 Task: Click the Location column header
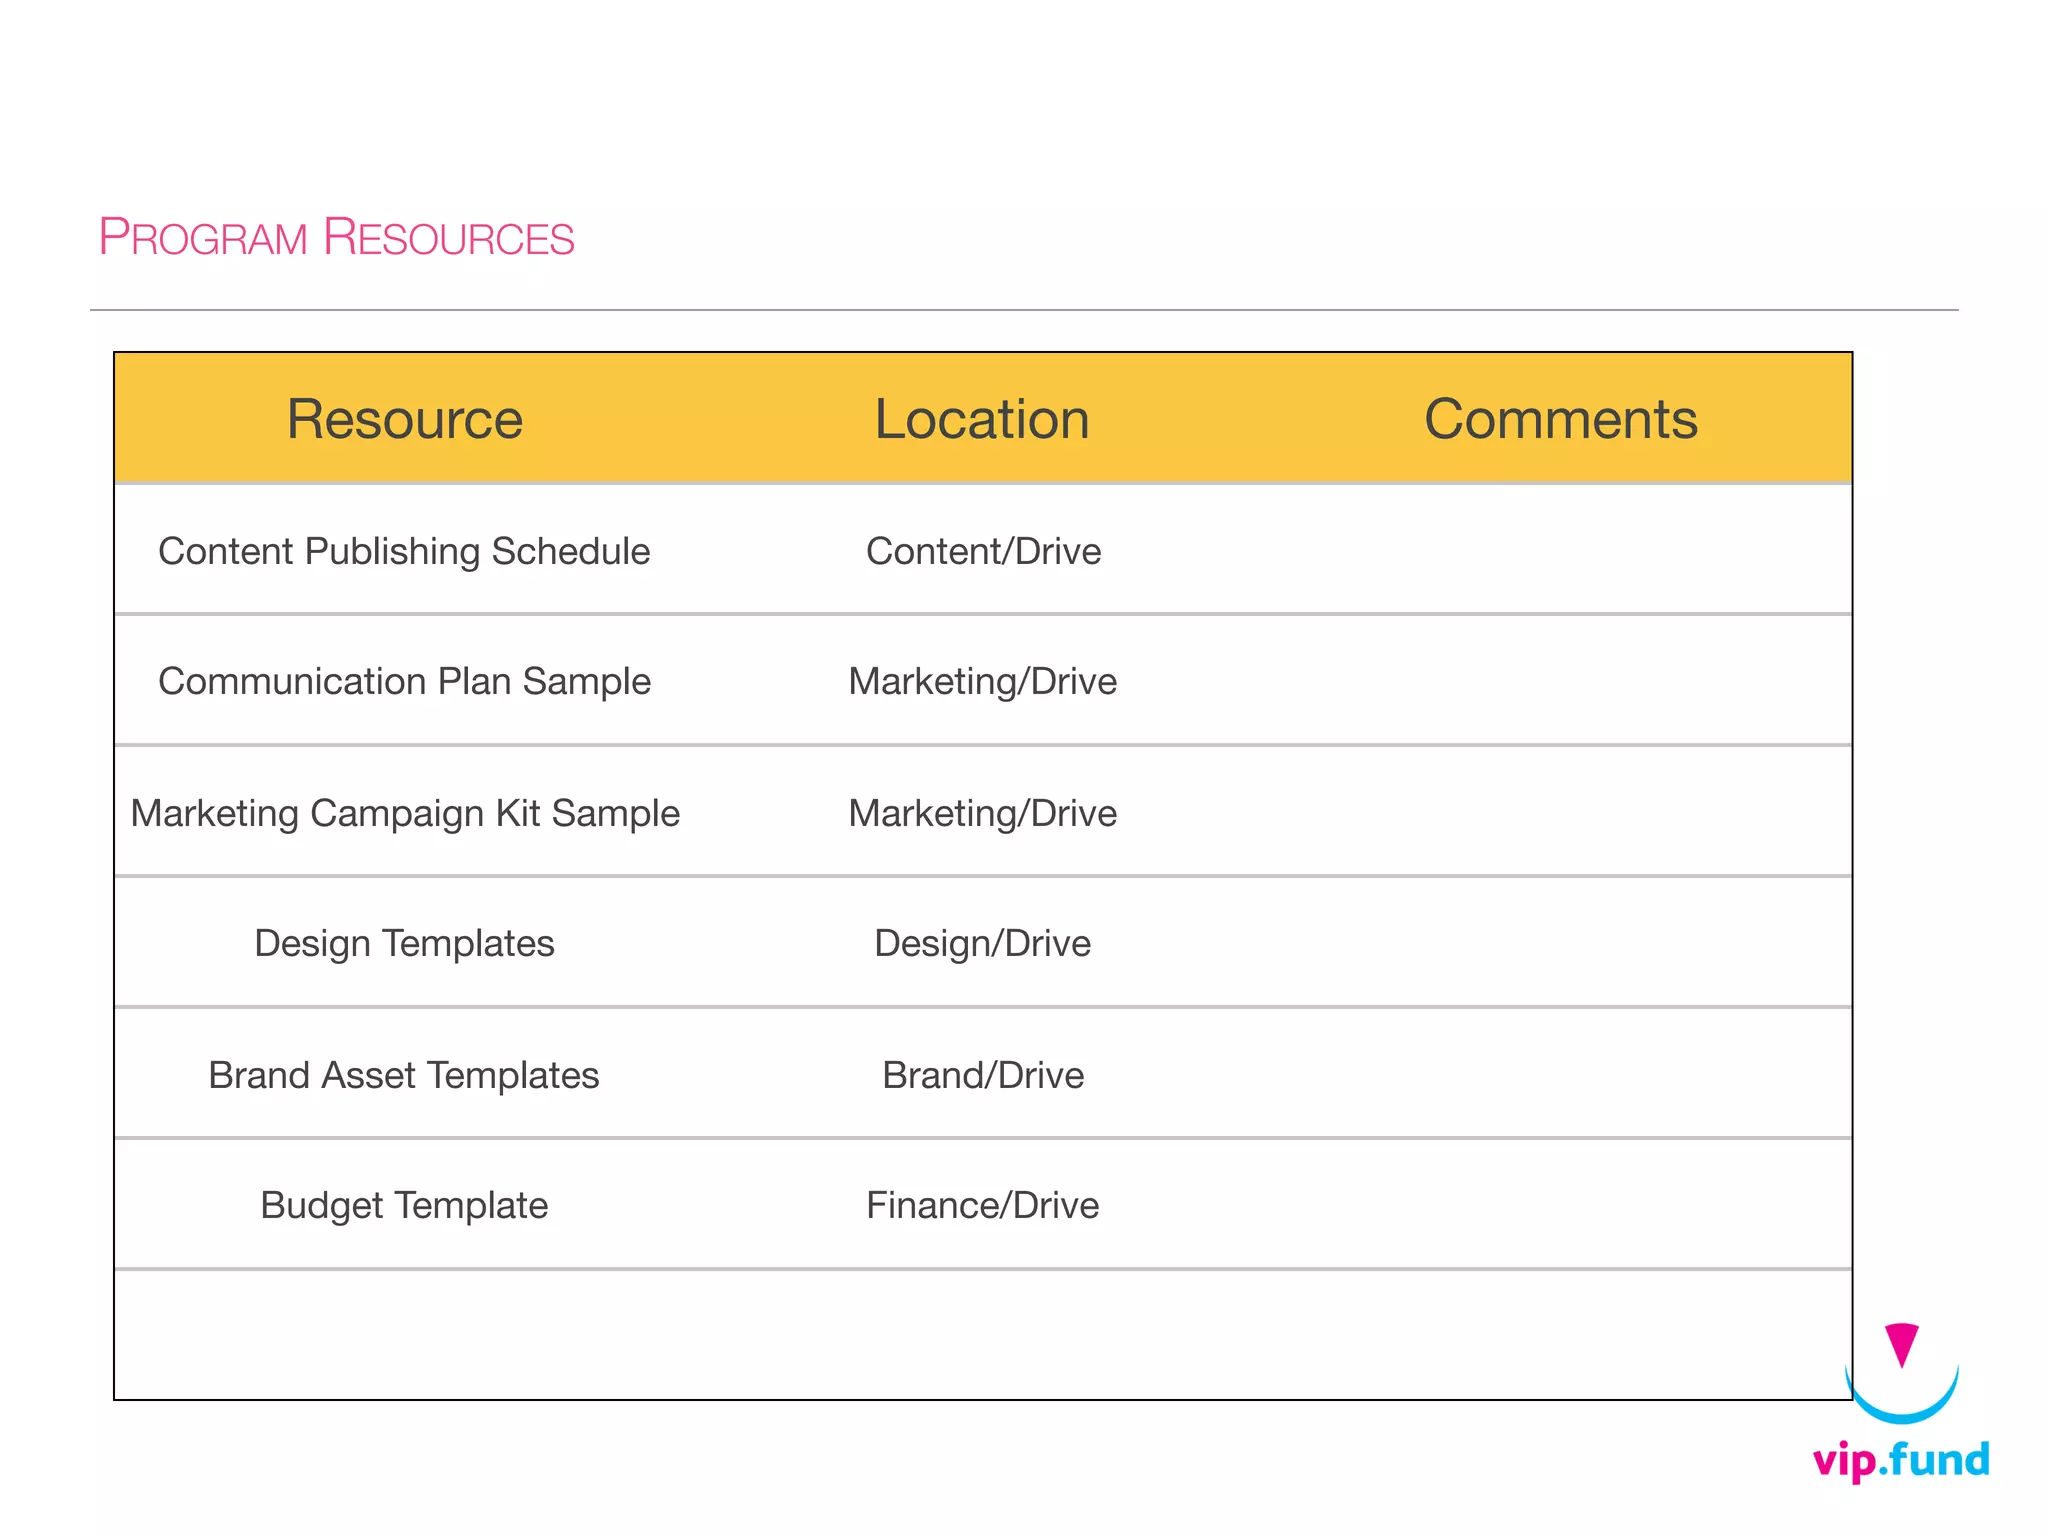(982, 419)
